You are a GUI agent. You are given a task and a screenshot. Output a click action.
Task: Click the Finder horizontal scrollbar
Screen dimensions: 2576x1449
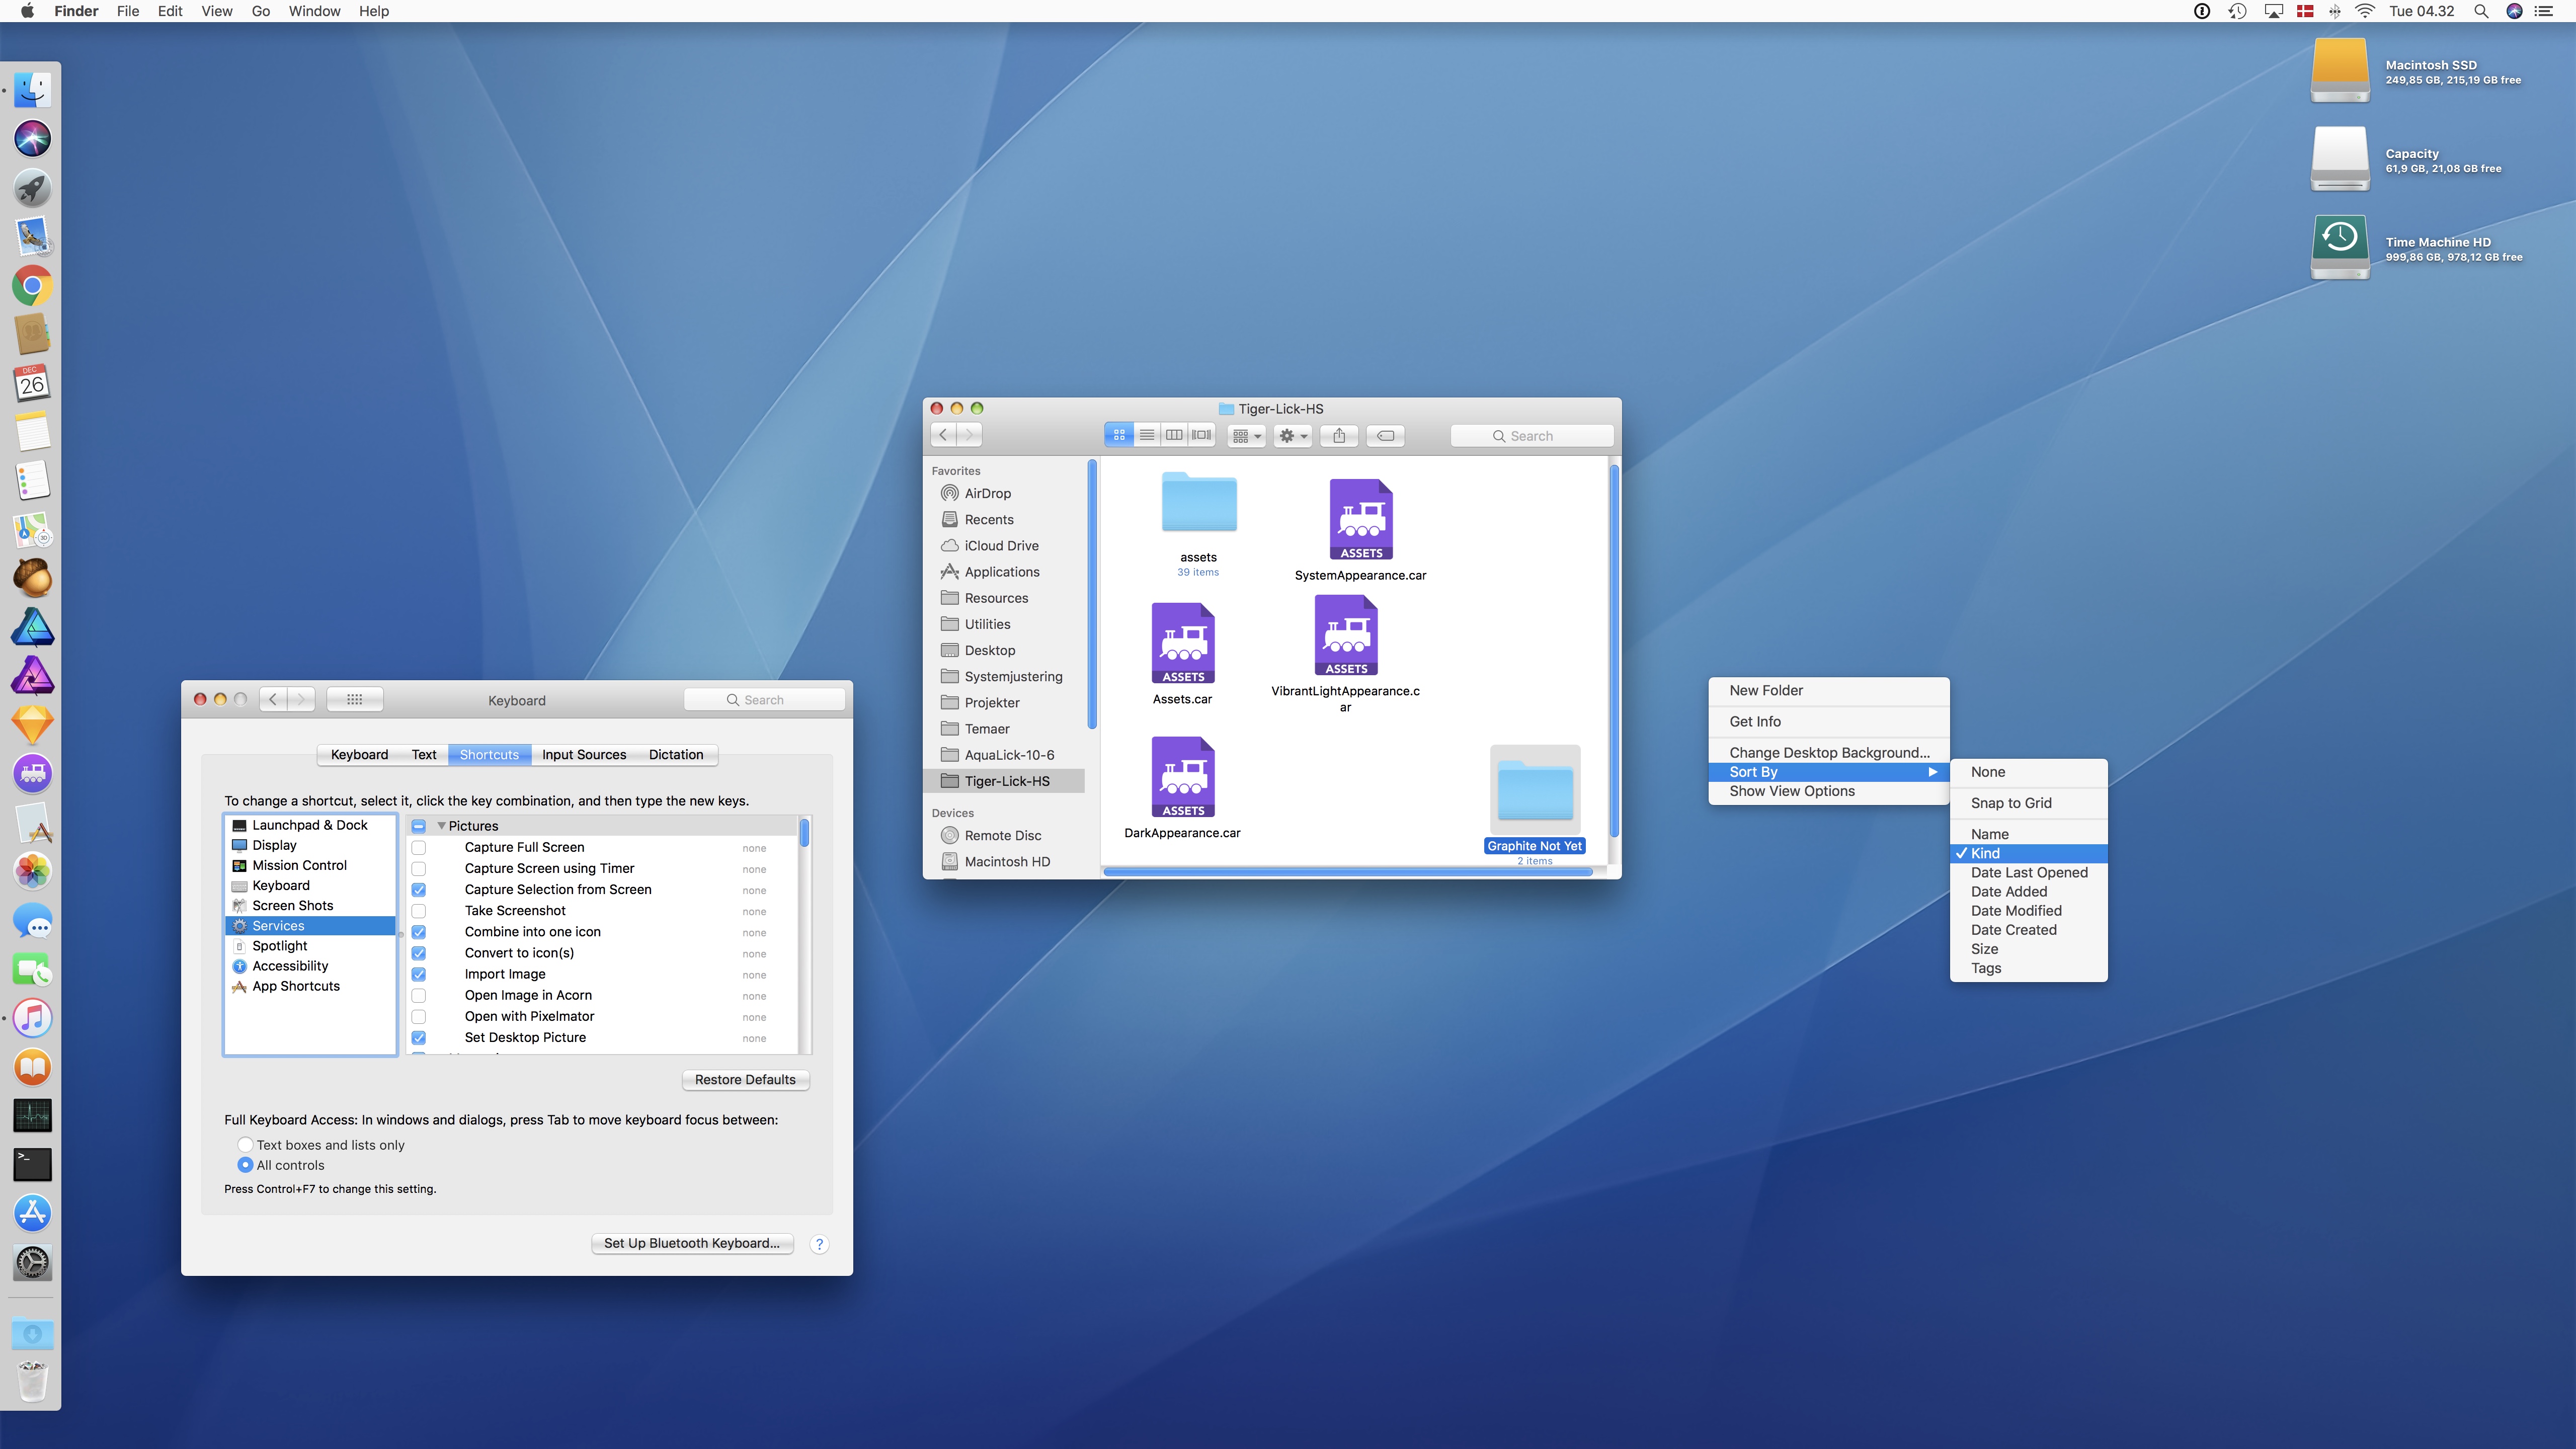(1347, 872)
